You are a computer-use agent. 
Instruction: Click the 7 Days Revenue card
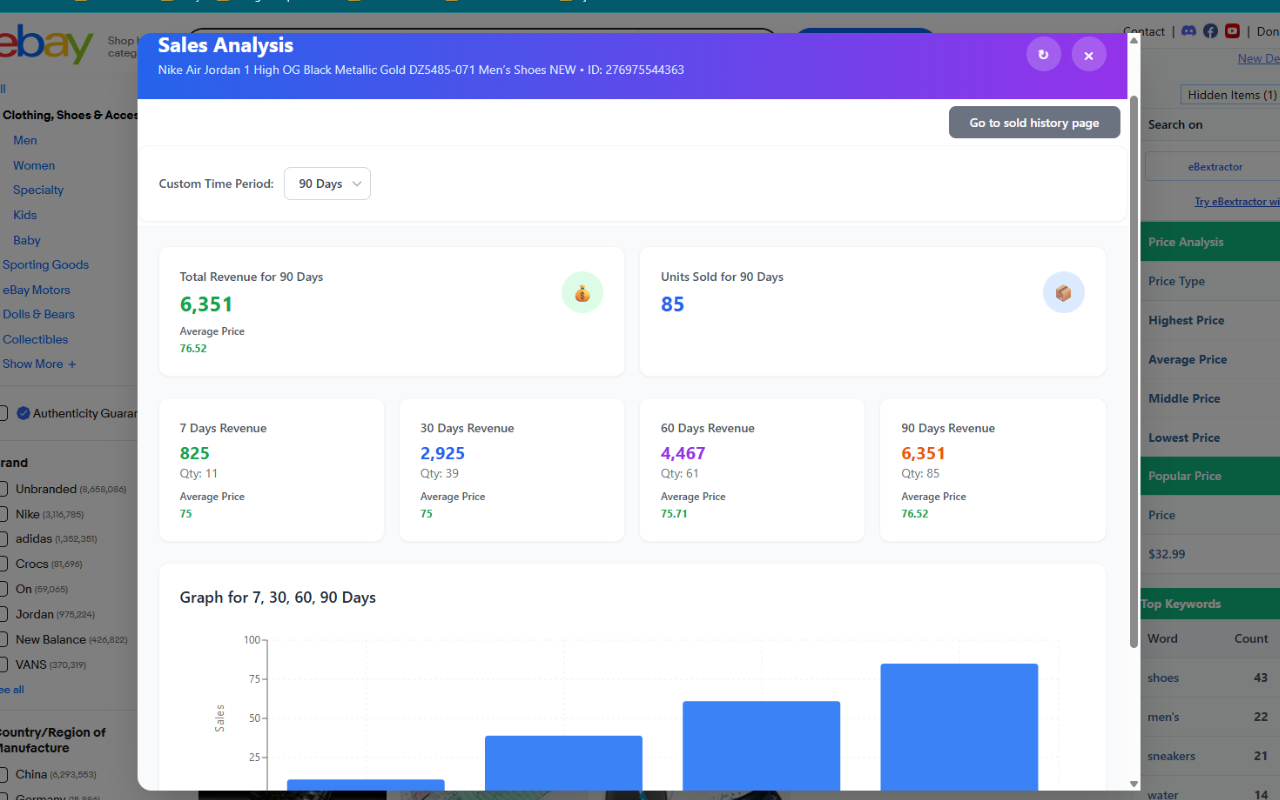[x=271, y=470]
